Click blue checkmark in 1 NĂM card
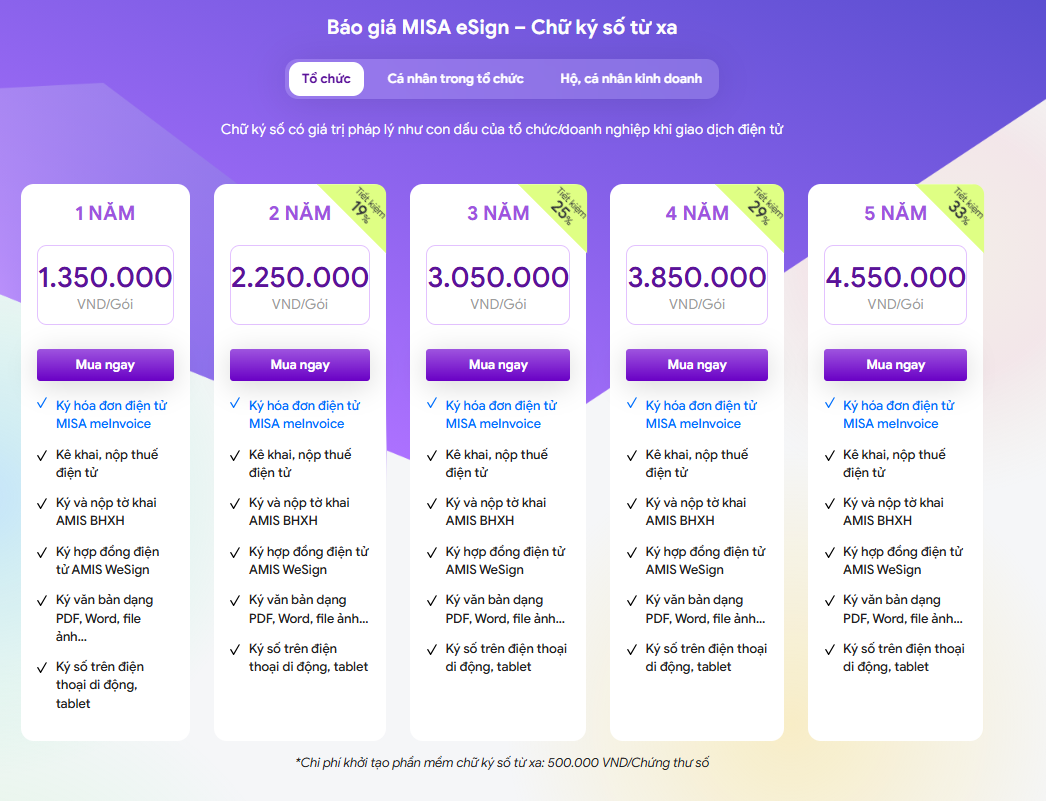1046x801 pixels. (41, 405)
